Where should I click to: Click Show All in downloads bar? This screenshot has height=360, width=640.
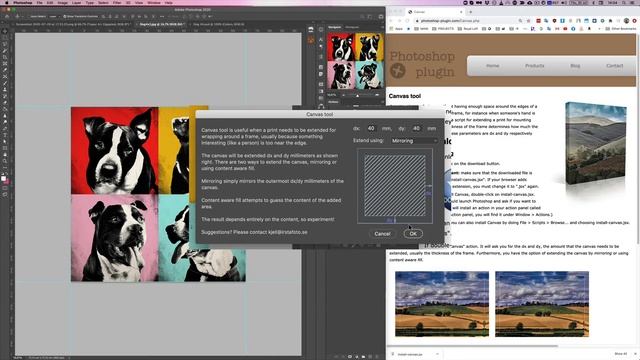(620, 354)
